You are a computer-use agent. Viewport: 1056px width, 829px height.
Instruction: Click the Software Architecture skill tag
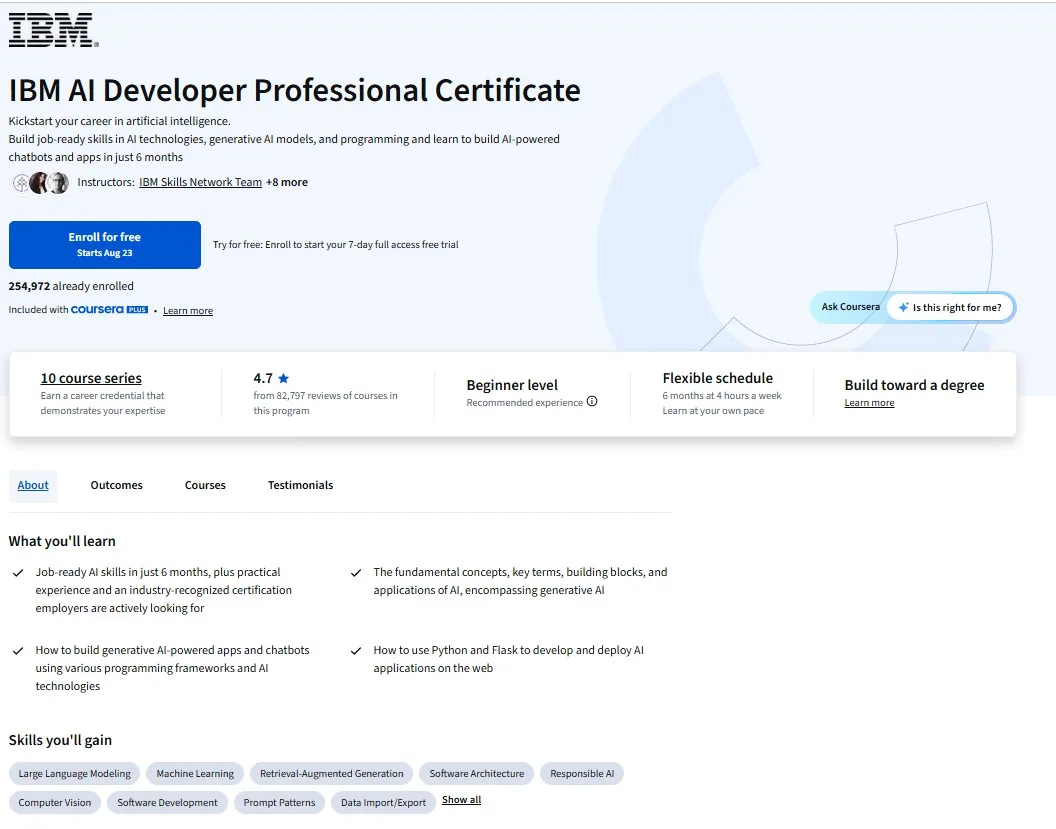tap(477, 774)
